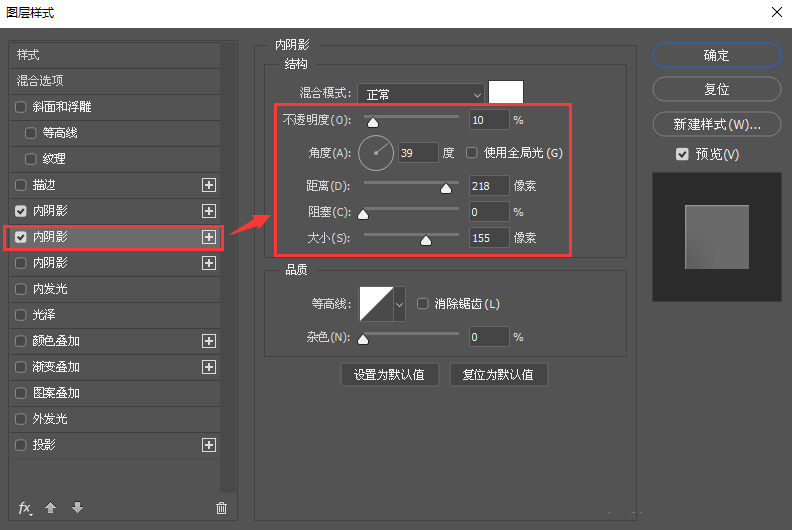Select the 样式 entry in the list
Screen dimensions: 792x530
pos(115,55)
